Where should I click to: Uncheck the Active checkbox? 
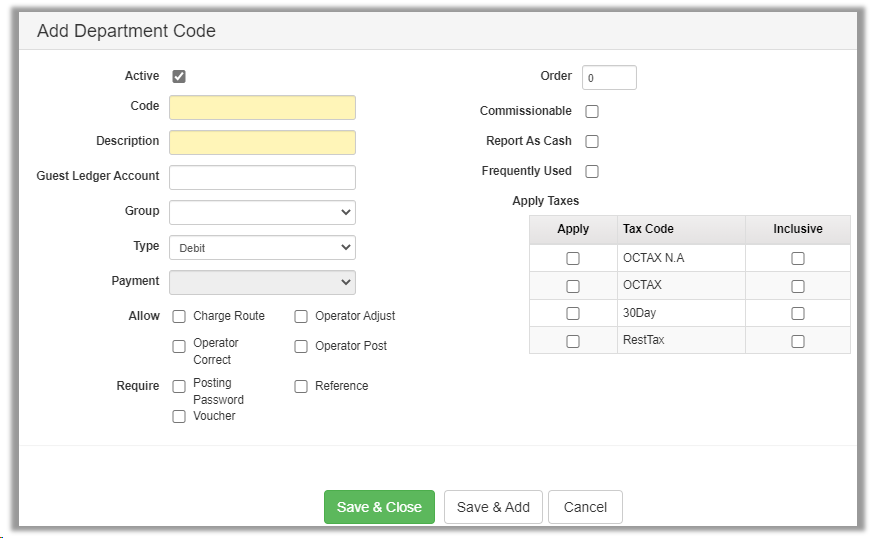[x=179, y=76]
